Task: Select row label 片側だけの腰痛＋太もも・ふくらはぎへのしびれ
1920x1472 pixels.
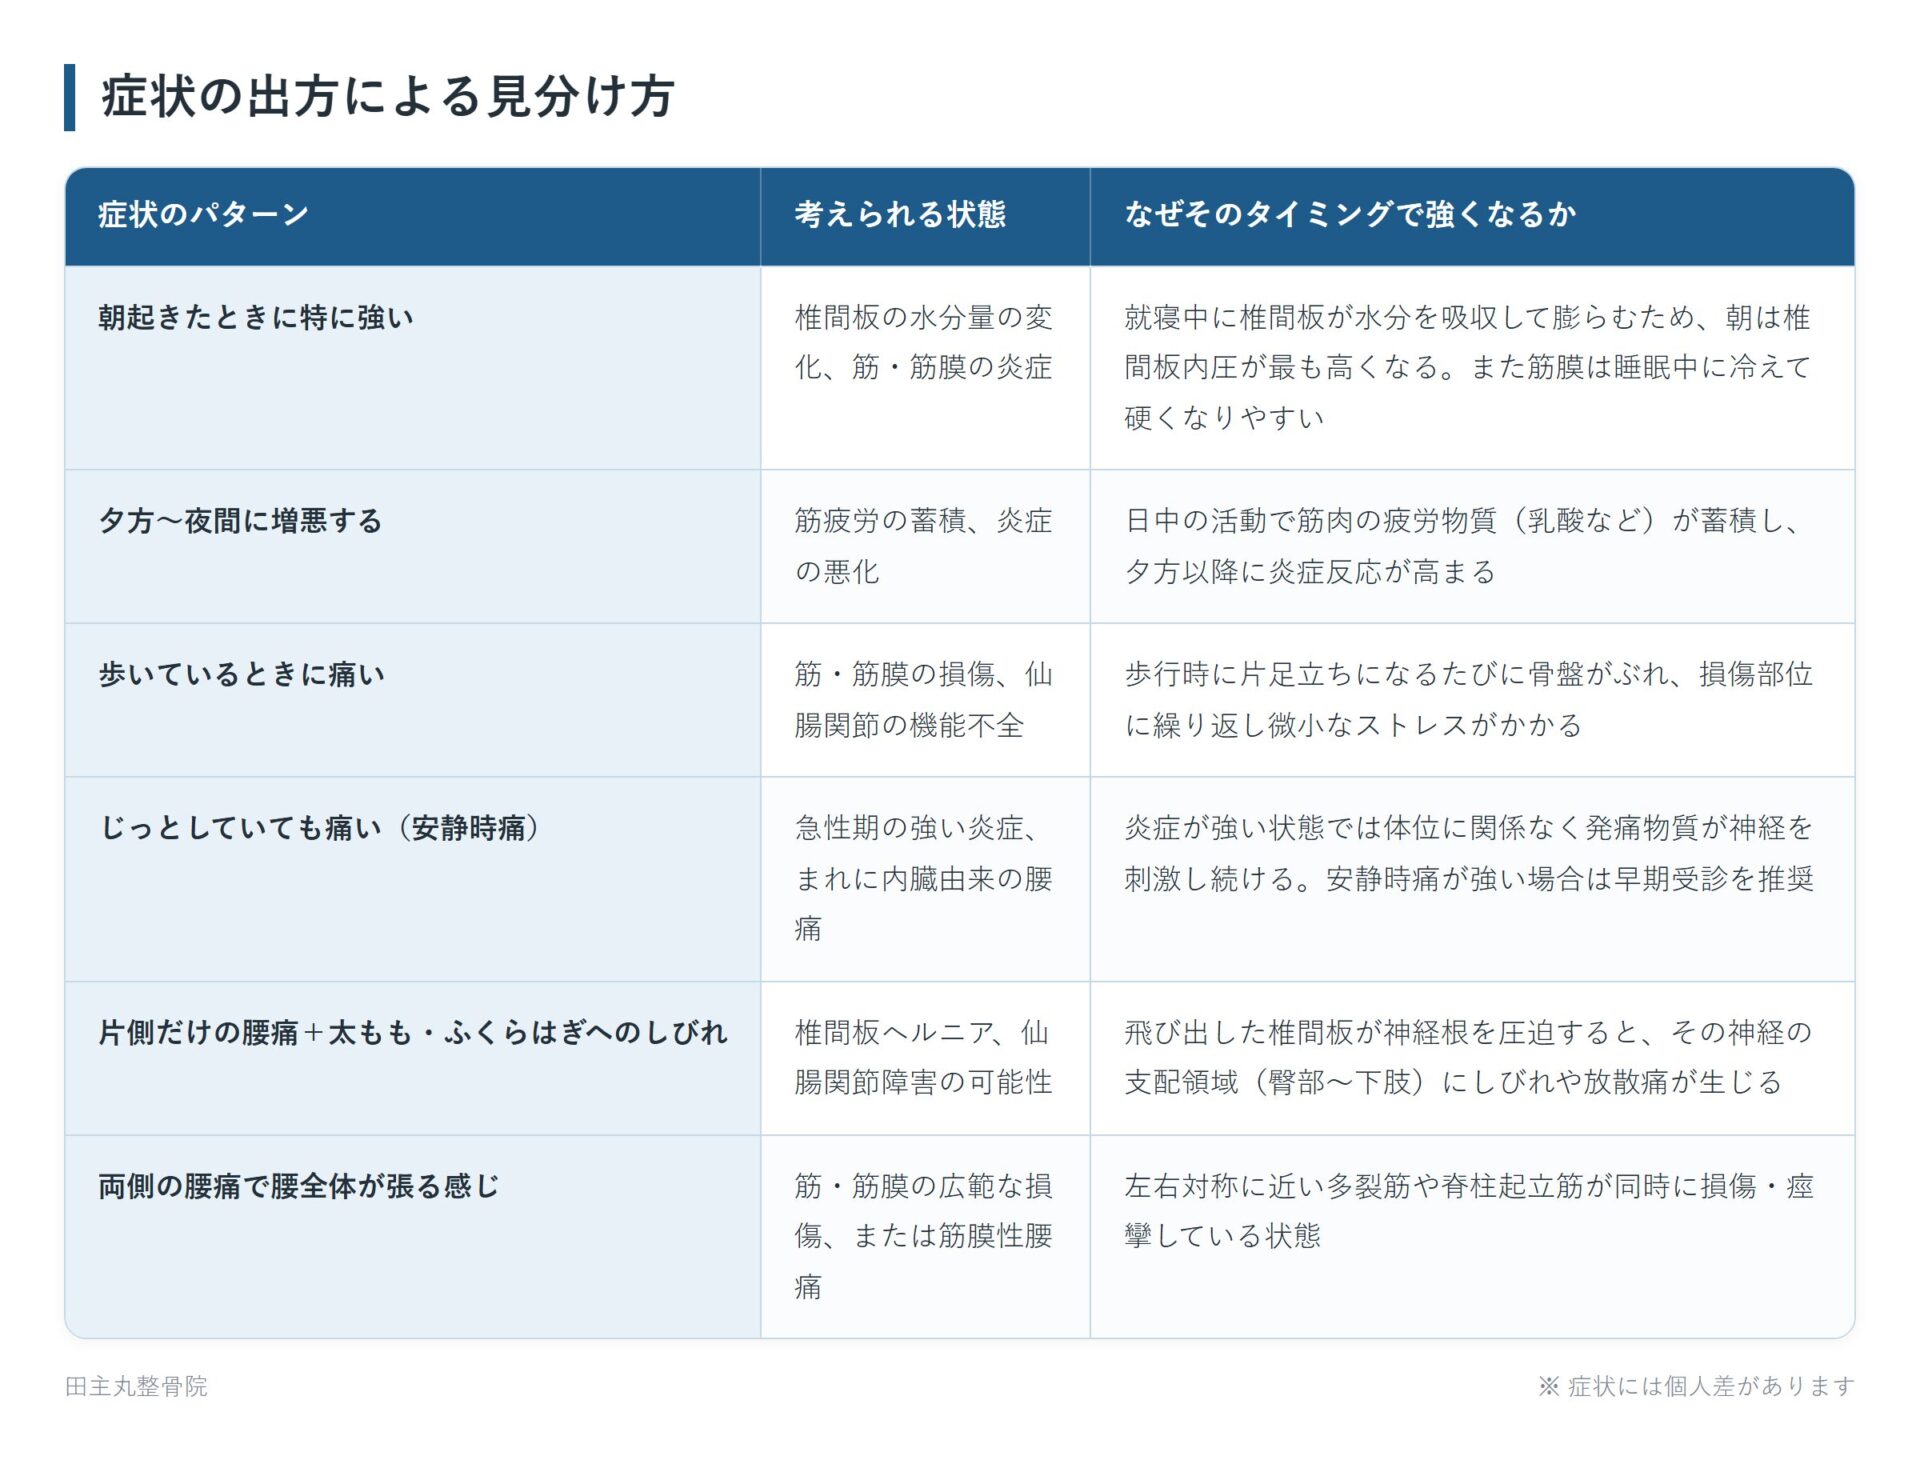Action: coord(413,1032)
